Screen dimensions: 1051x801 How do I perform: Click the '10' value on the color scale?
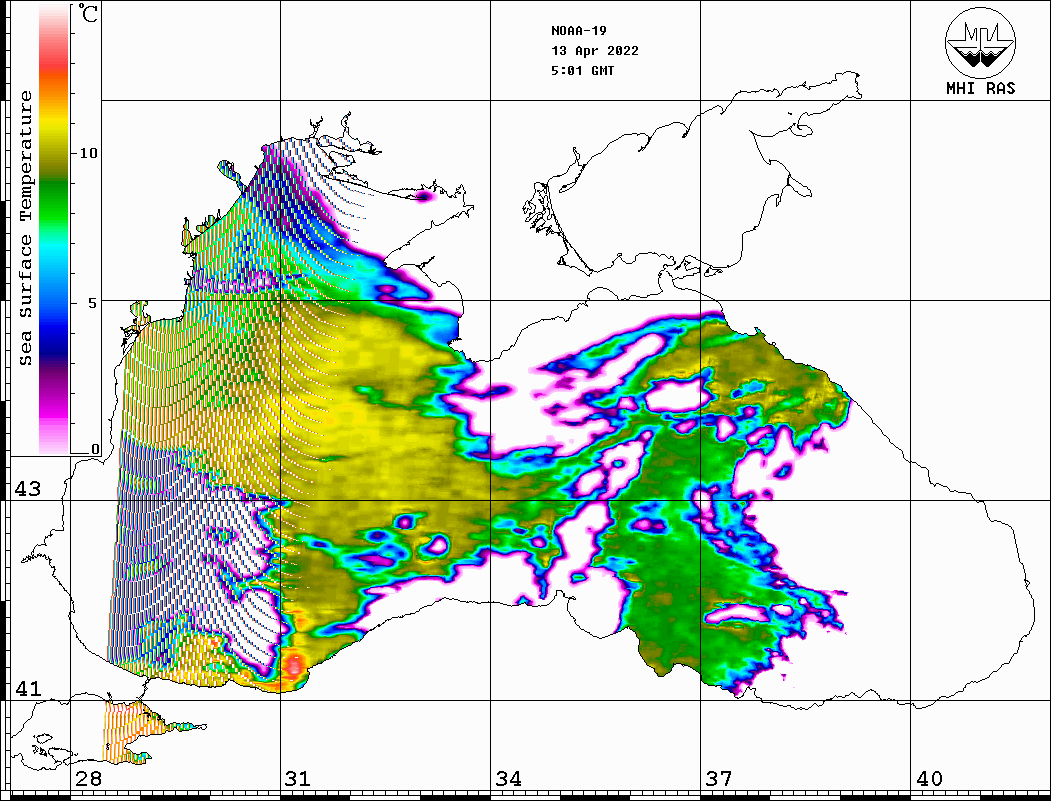pos(88,153)
